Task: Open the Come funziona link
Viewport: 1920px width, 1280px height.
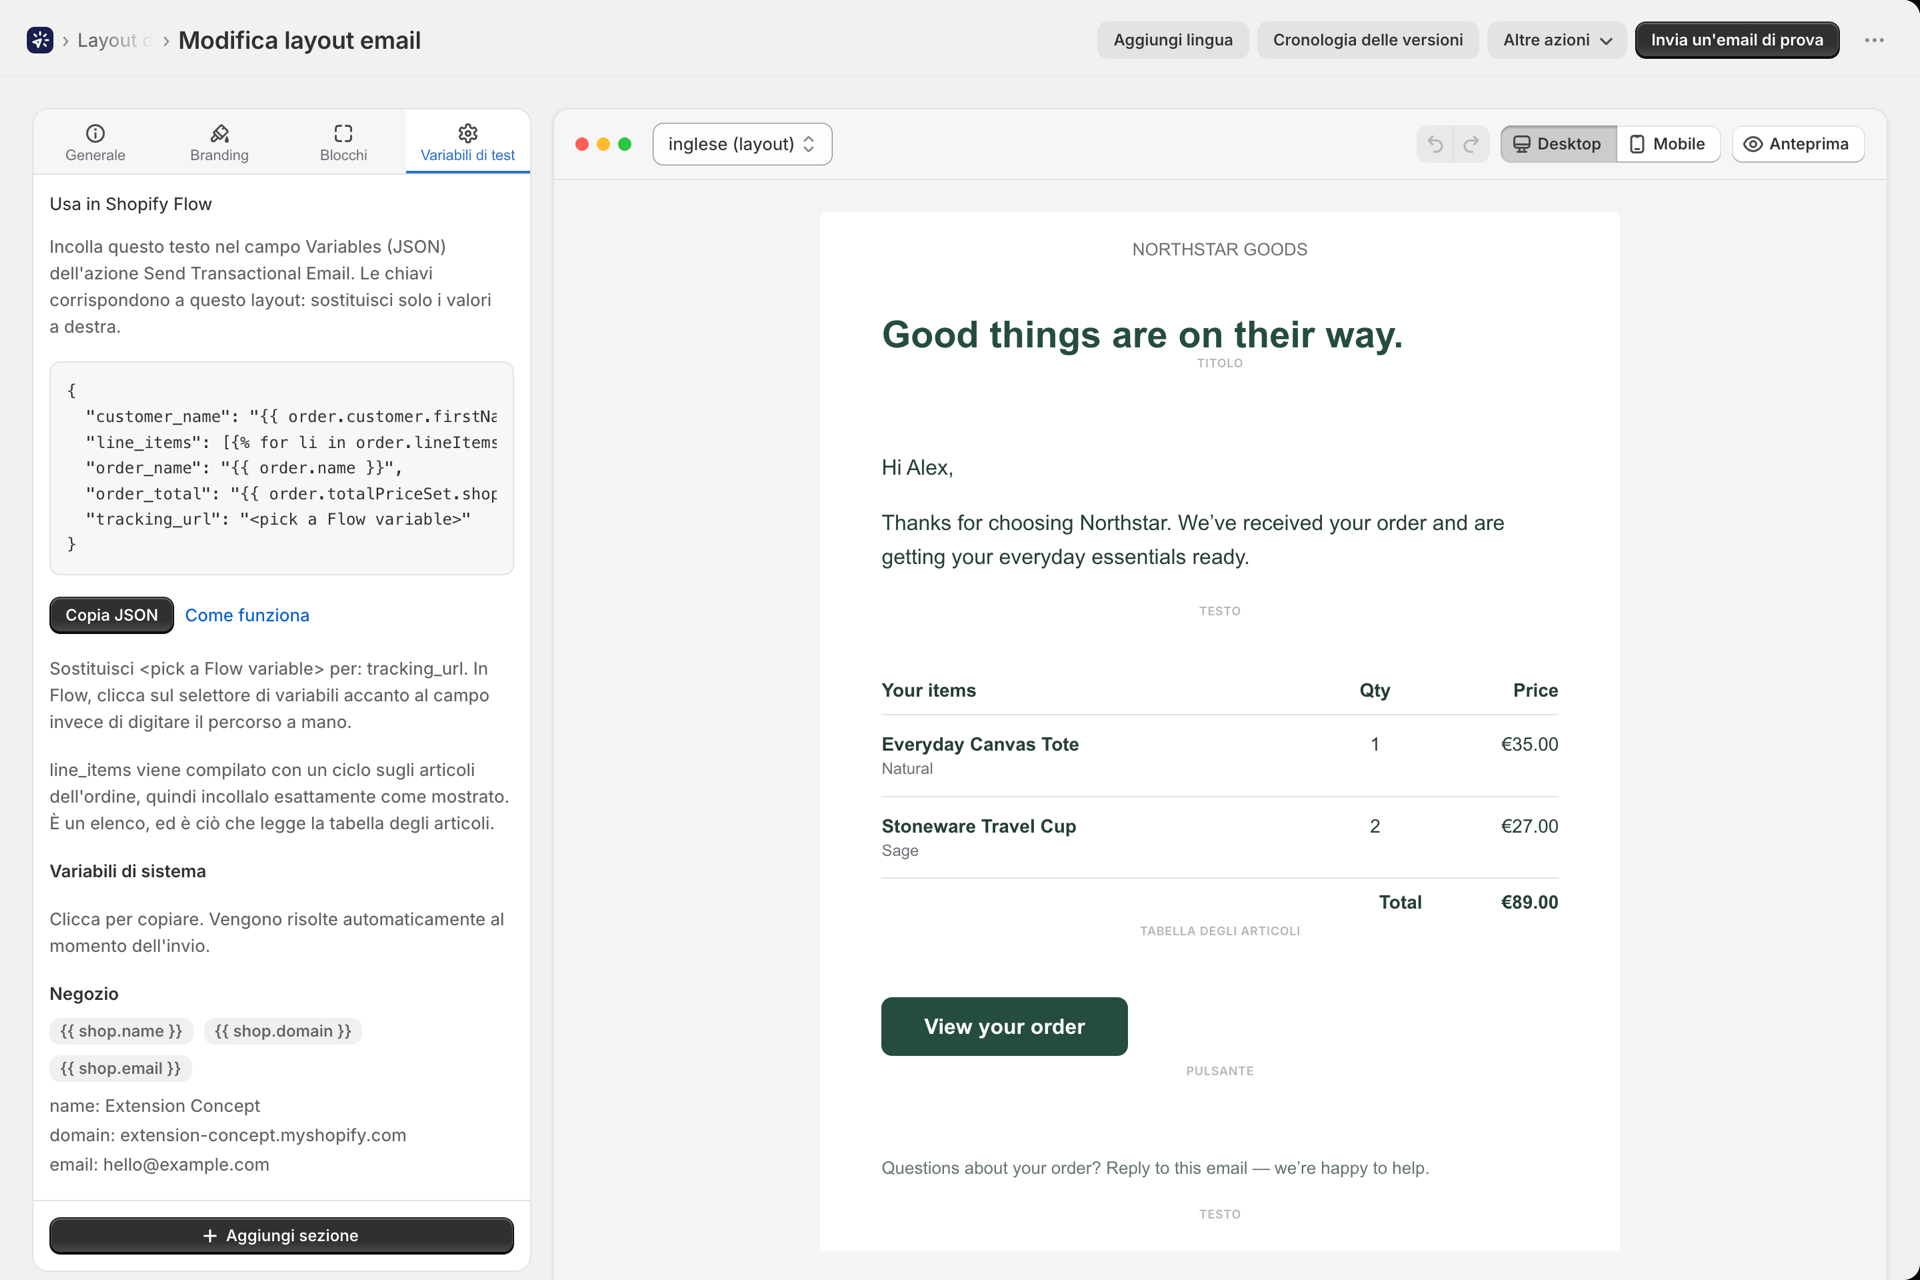Action: (247, 615)
